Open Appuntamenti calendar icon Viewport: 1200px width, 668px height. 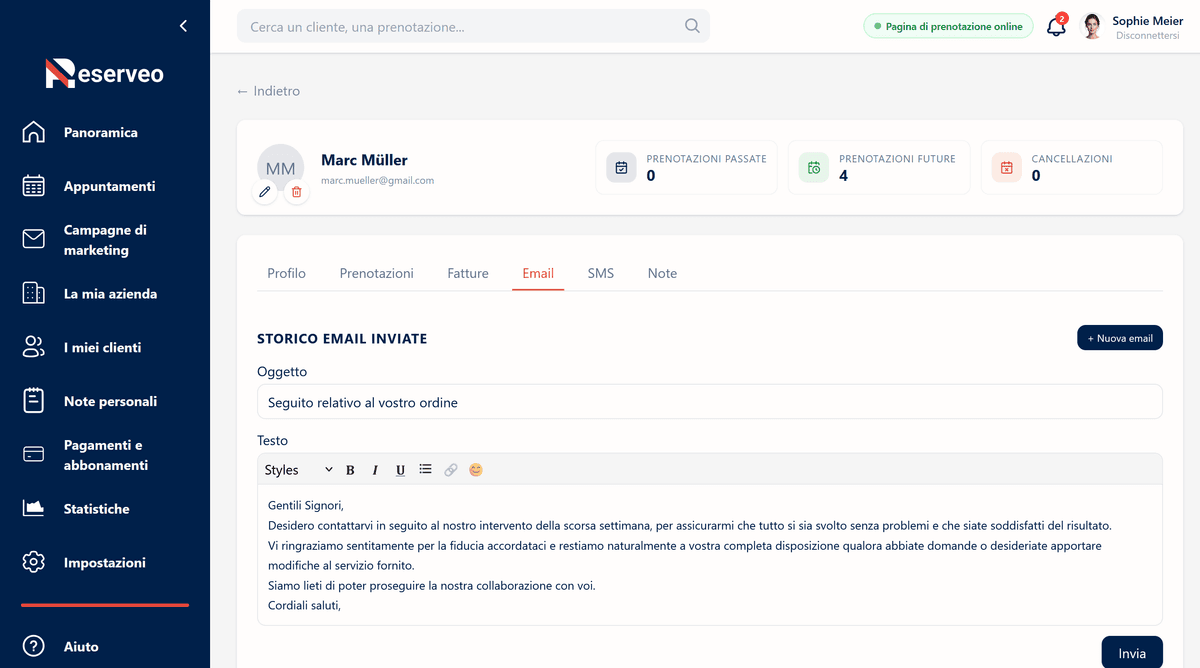(34, 186)
